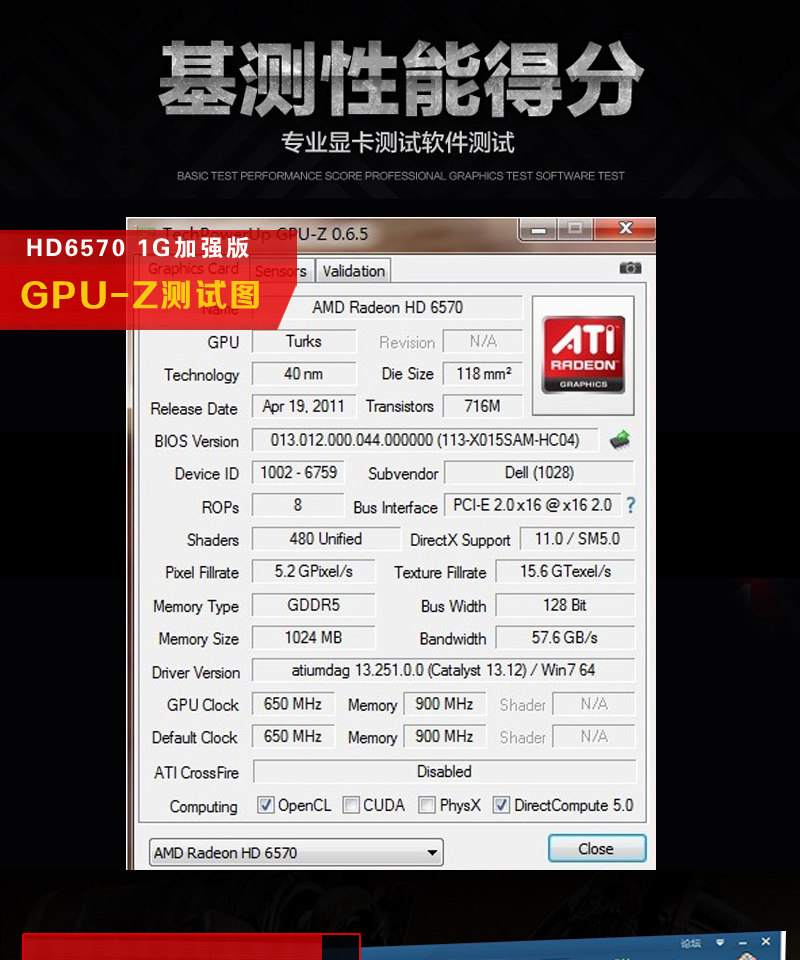The height and width of the screenshot is (960, 800).
Task: Click the GPU Clock row Shader N/A value
Action: pyautogui.click(x=594, y=703)
